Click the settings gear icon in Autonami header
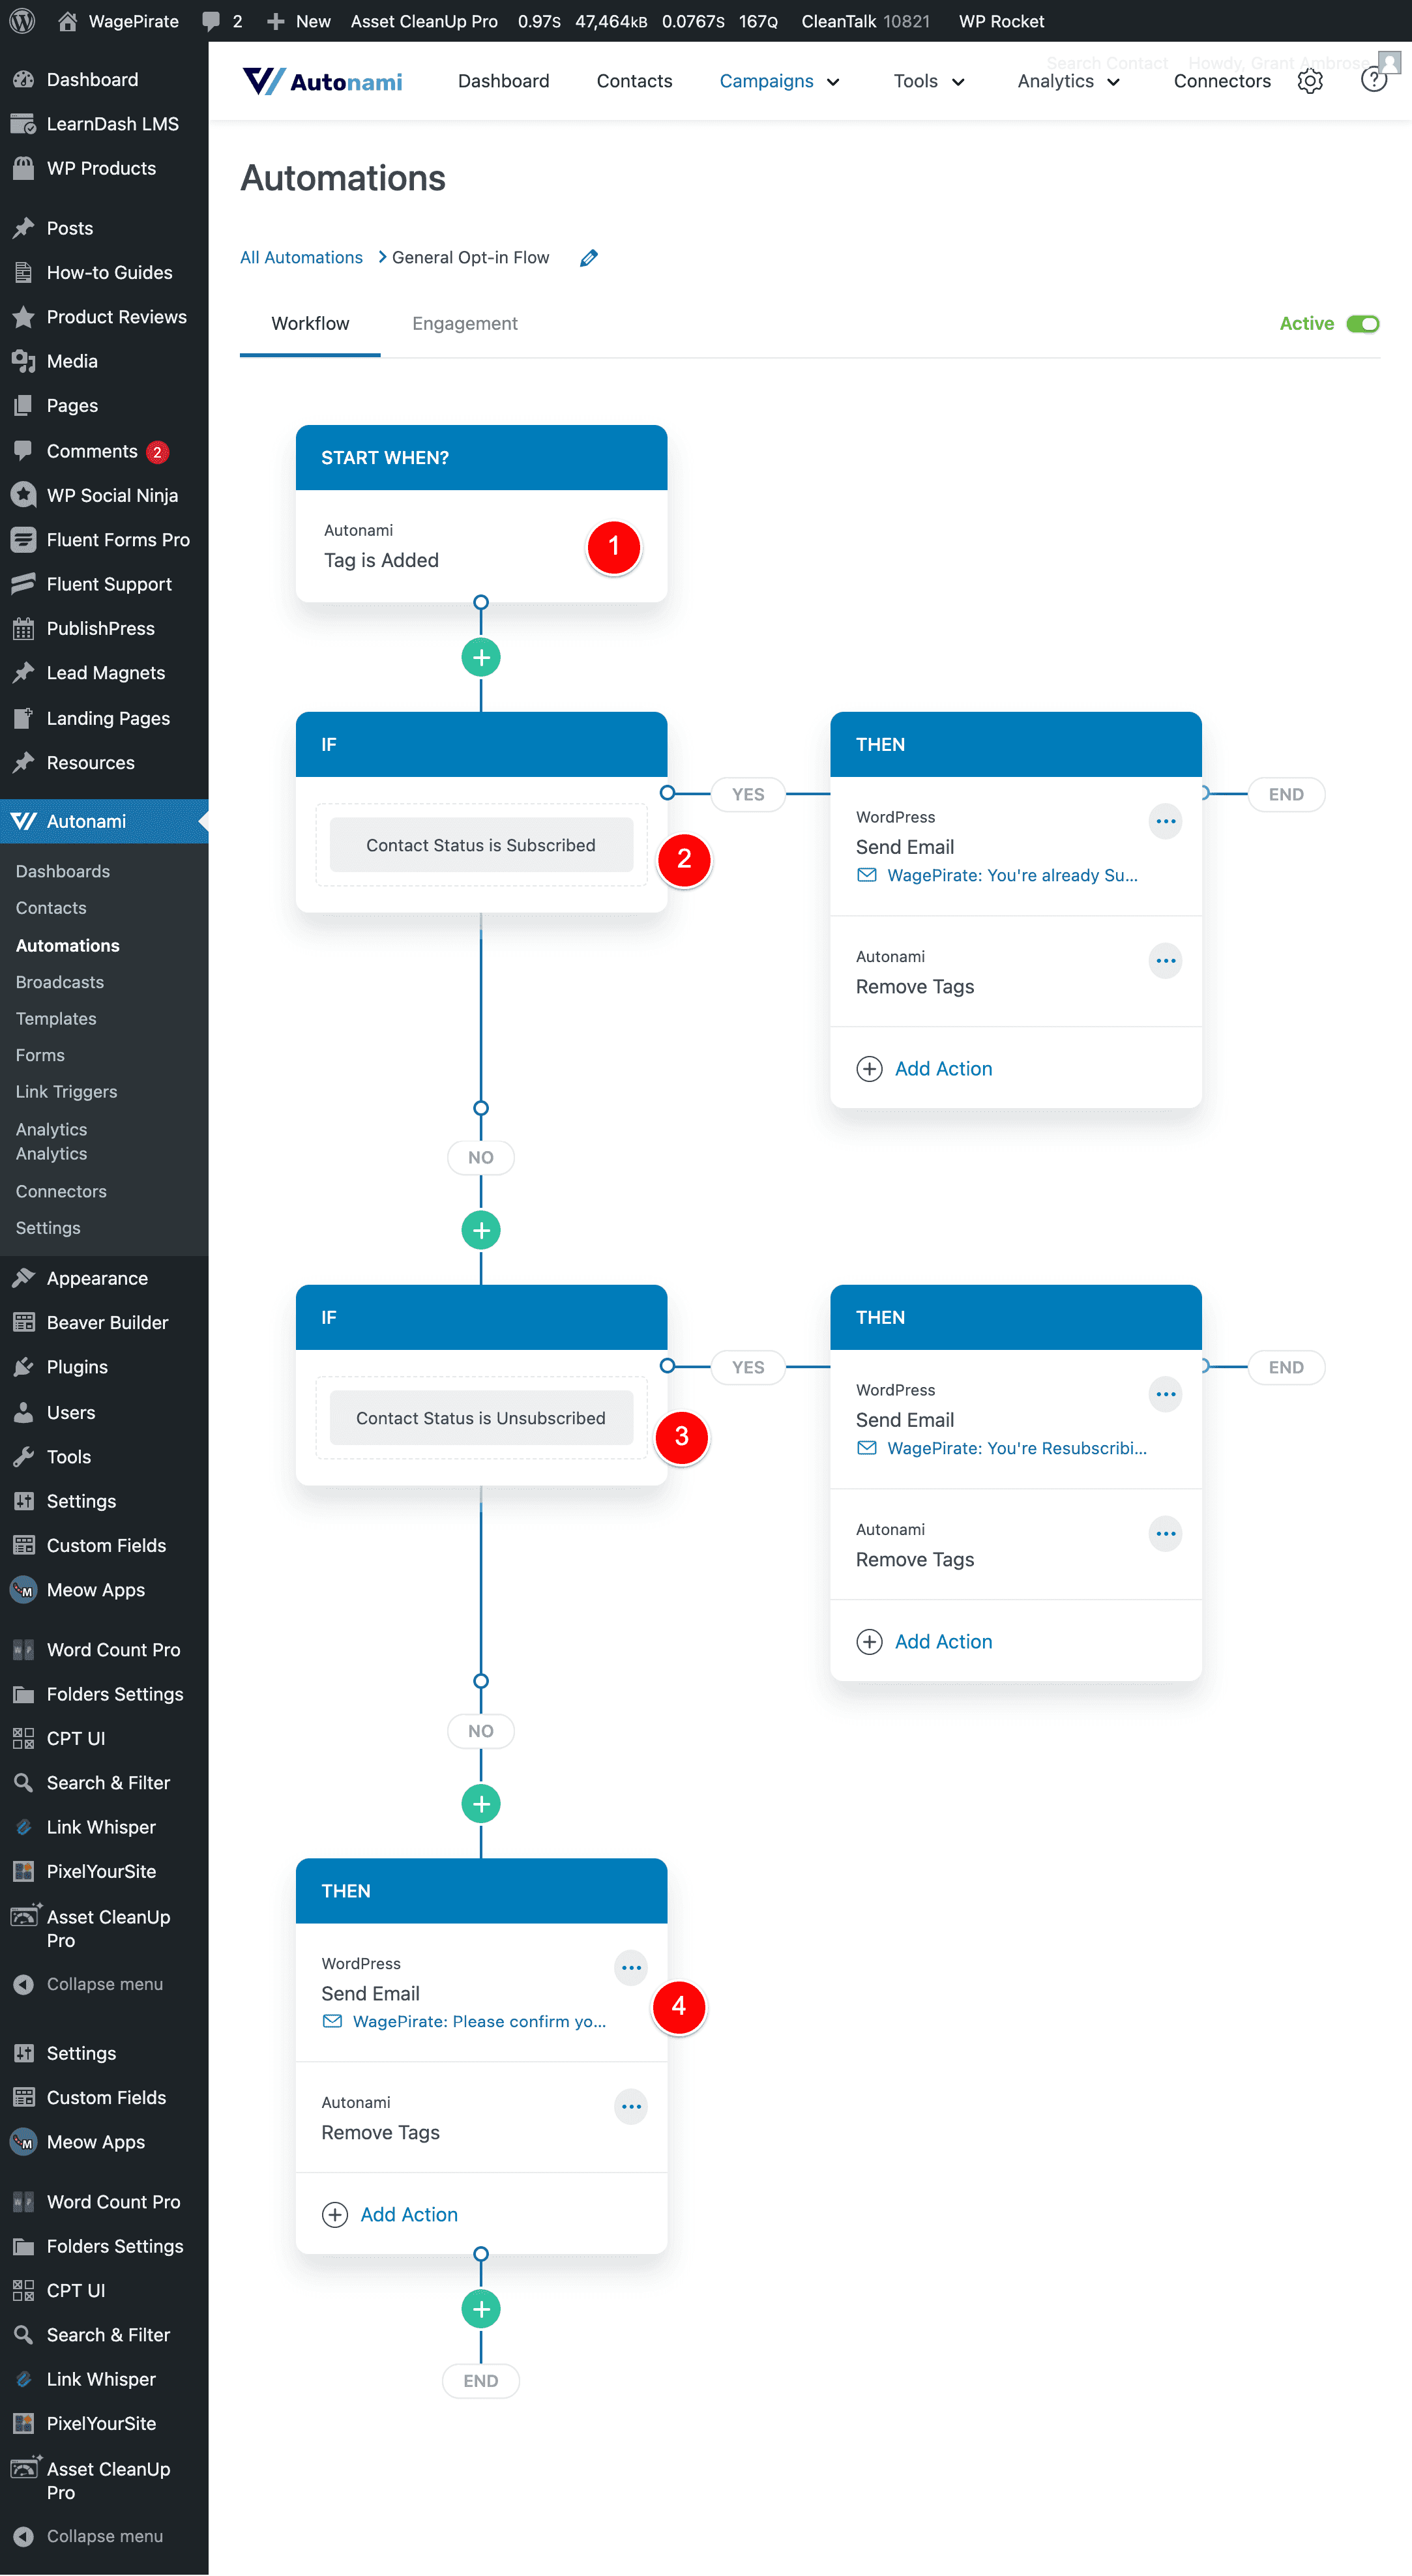The image size is (1412, 2576). point(1310,81)
